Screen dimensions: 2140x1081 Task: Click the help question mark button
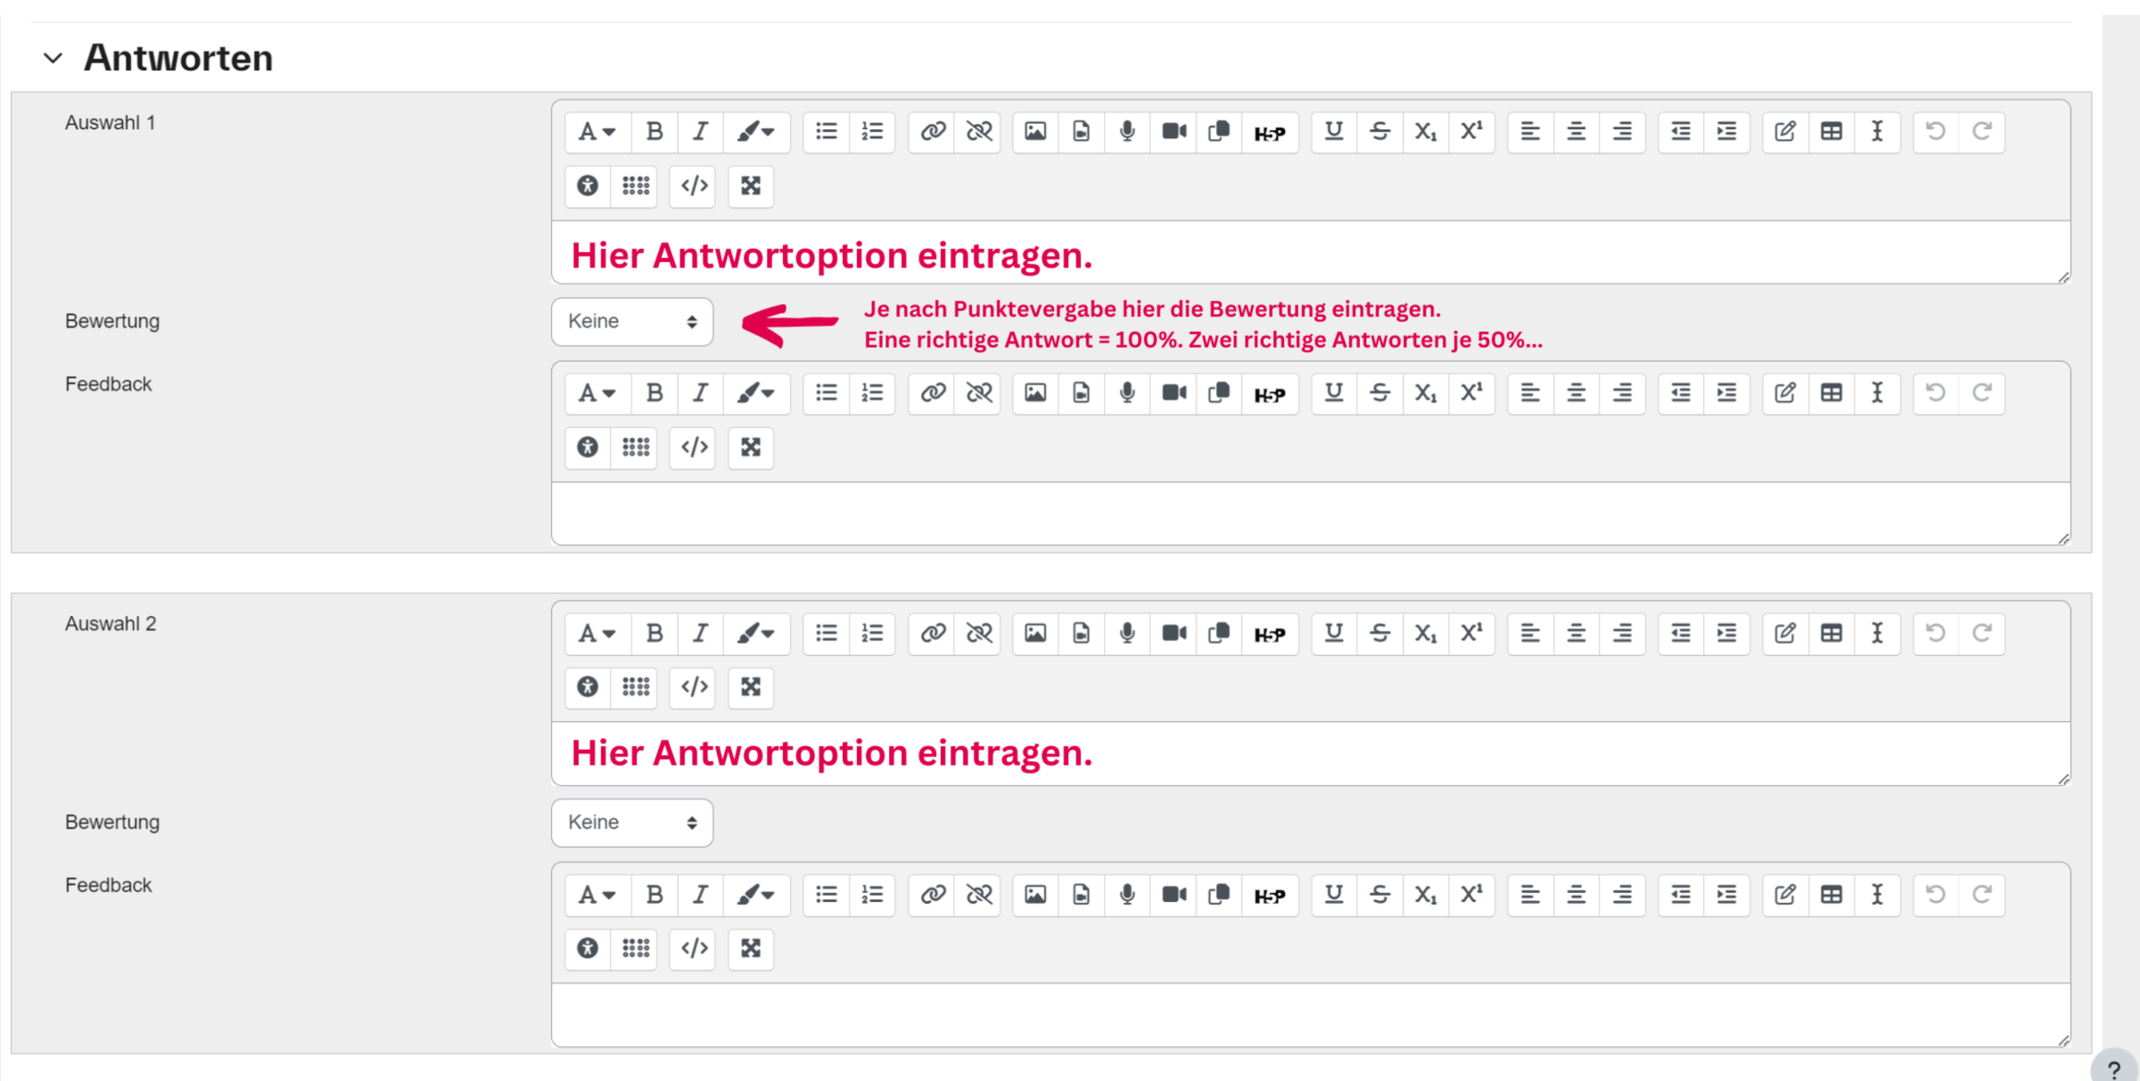(2113, 1069)
